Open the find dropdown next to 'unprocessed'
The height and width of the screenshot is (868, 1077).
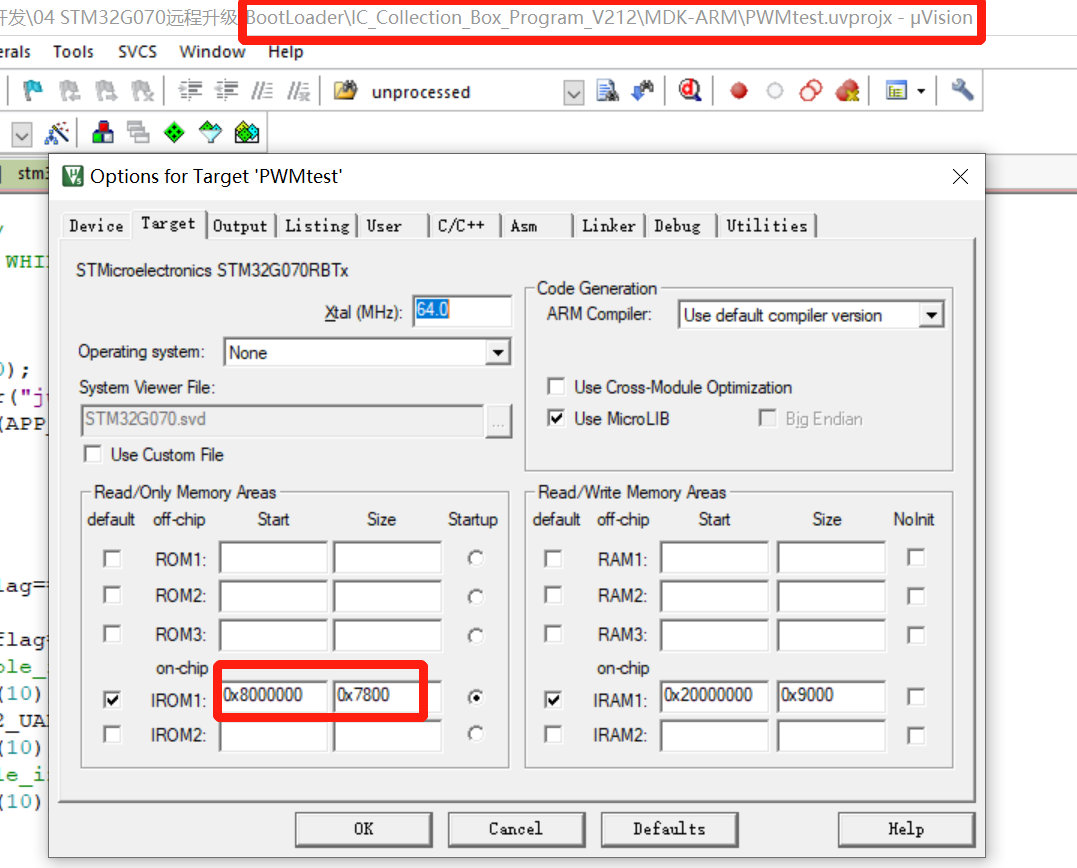(x=574, y=92)
